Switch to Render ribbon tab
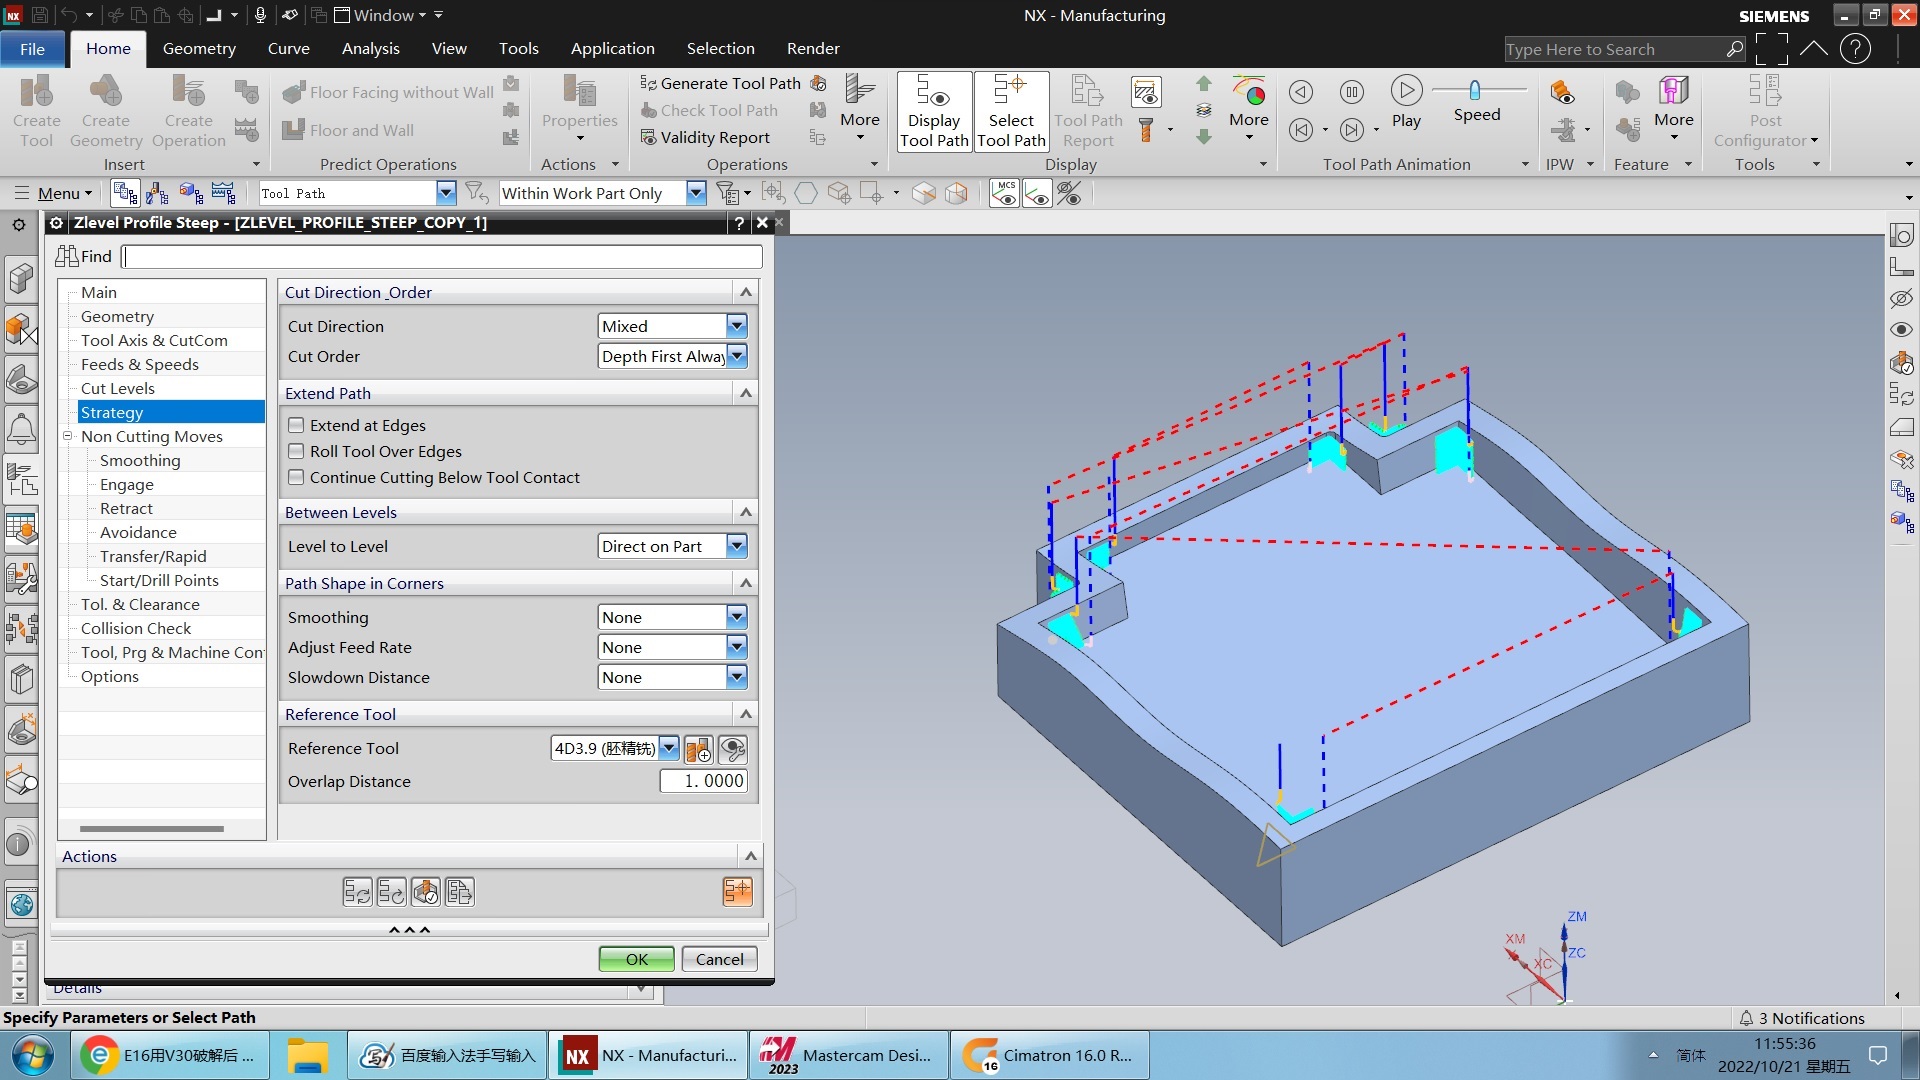 point(812,48)
